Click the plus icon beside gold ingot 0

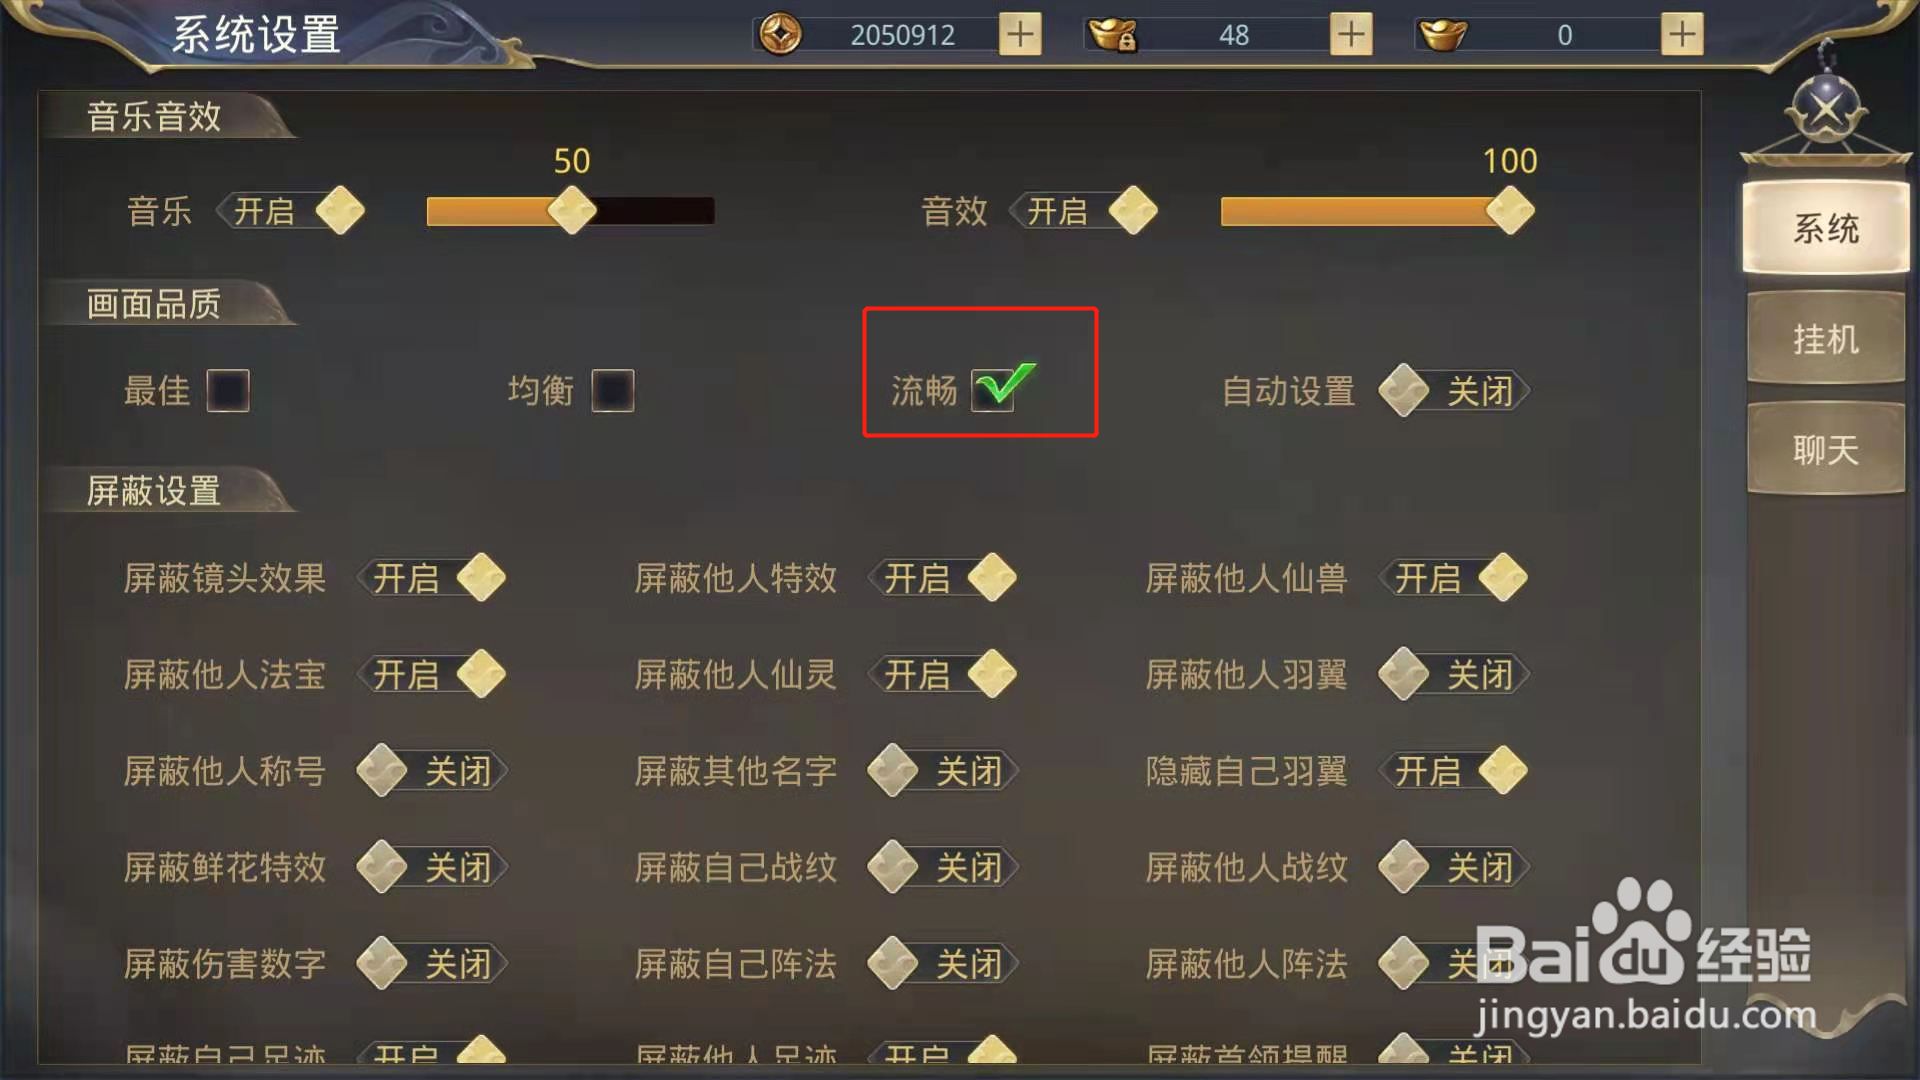(1682, 35)
